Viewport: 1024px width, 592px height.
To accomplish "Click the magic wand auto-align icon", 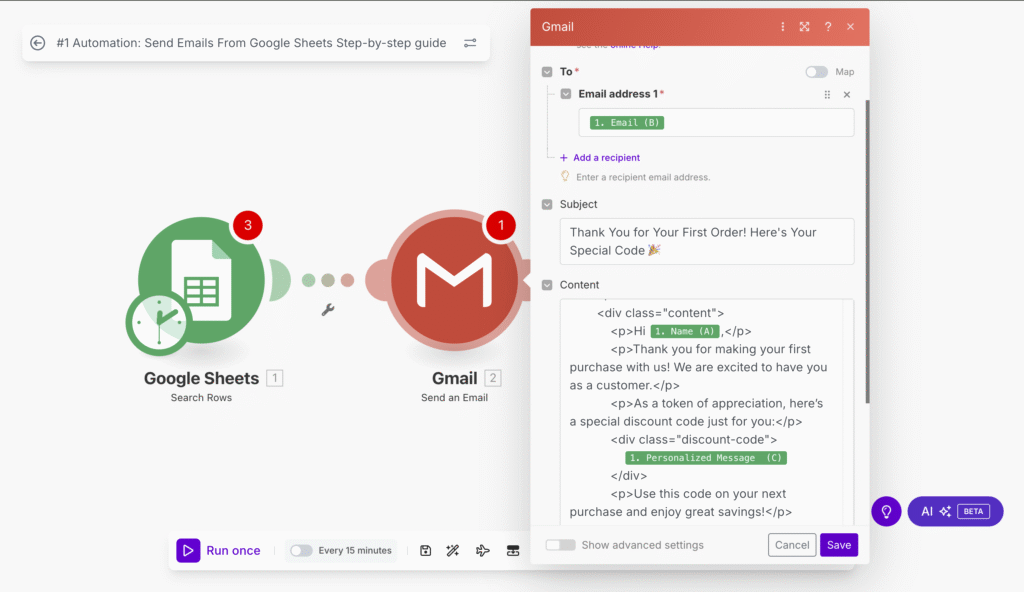I will pyautogui.click(x=453, y=551).
